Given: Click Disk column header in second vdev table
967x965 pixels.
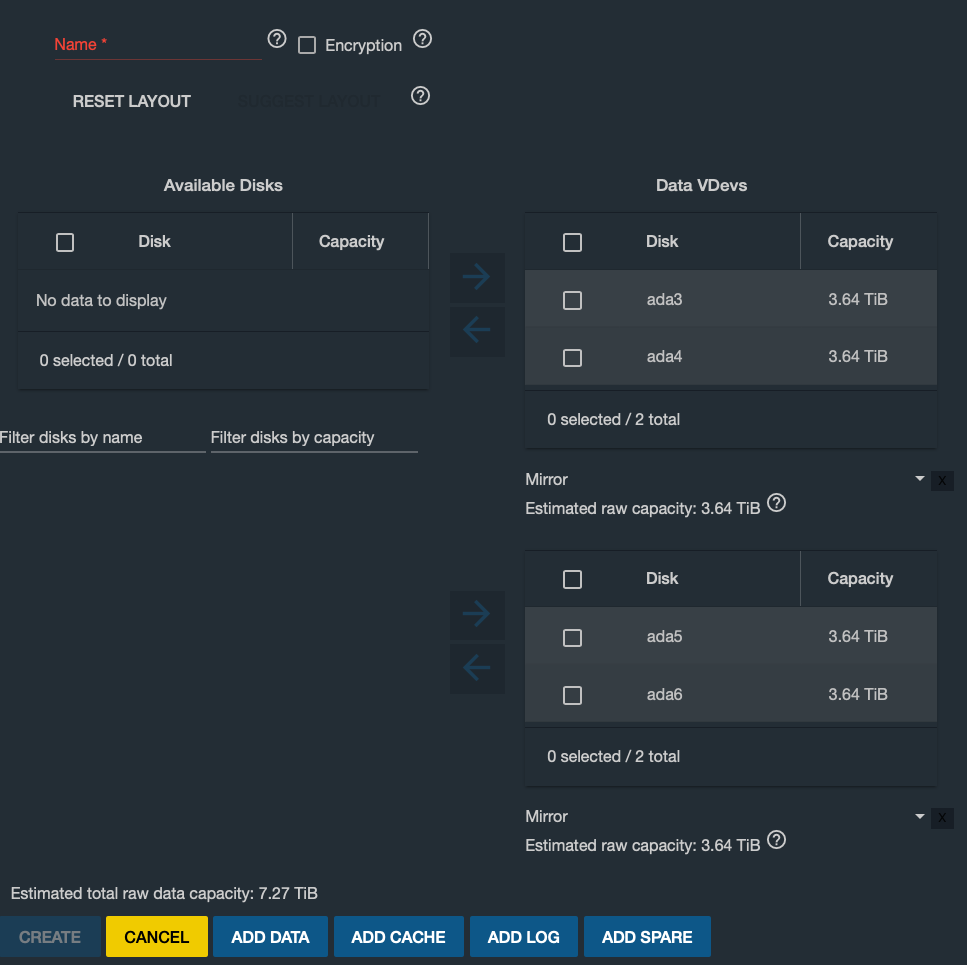Looking at the screenshot, I should pyautogui.click(x=662, y=578).
